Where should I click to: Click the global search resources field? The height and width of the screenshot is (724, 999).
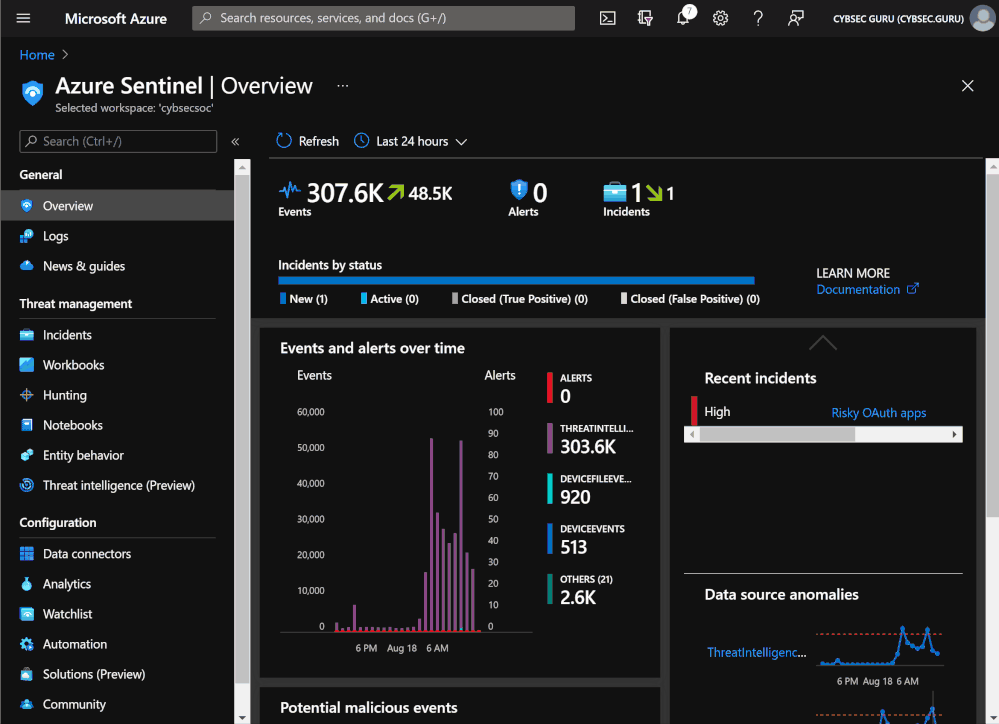point(384,18)
